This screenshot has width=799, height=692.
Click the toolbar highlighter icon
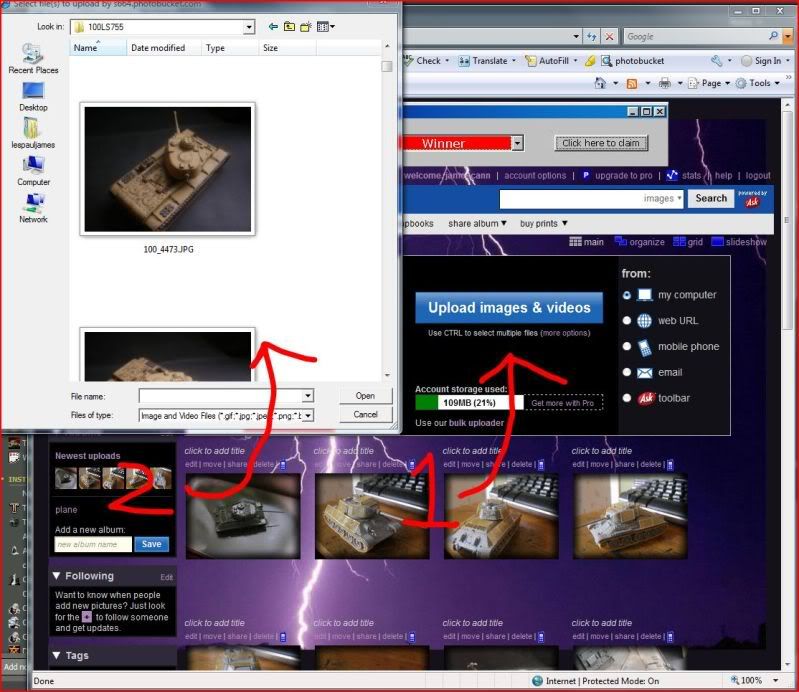590,61
